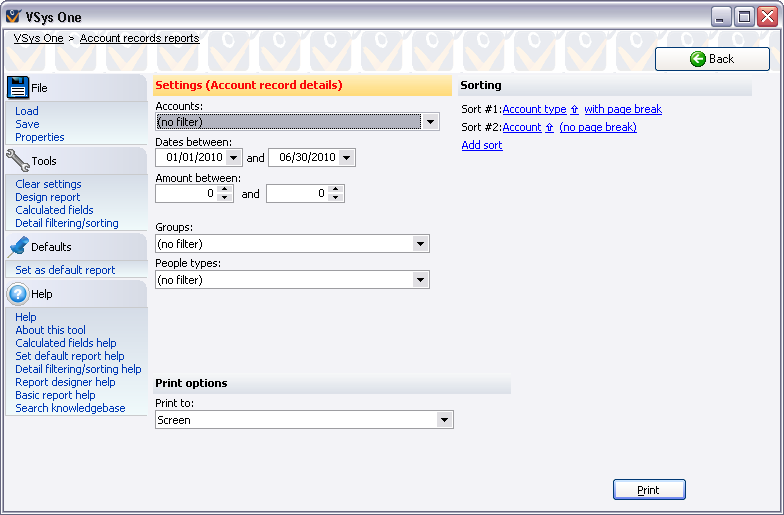Expand the People types filter dropdown
Image resolution: width=784 pixels, height=515 pixels.
[420, 280]
